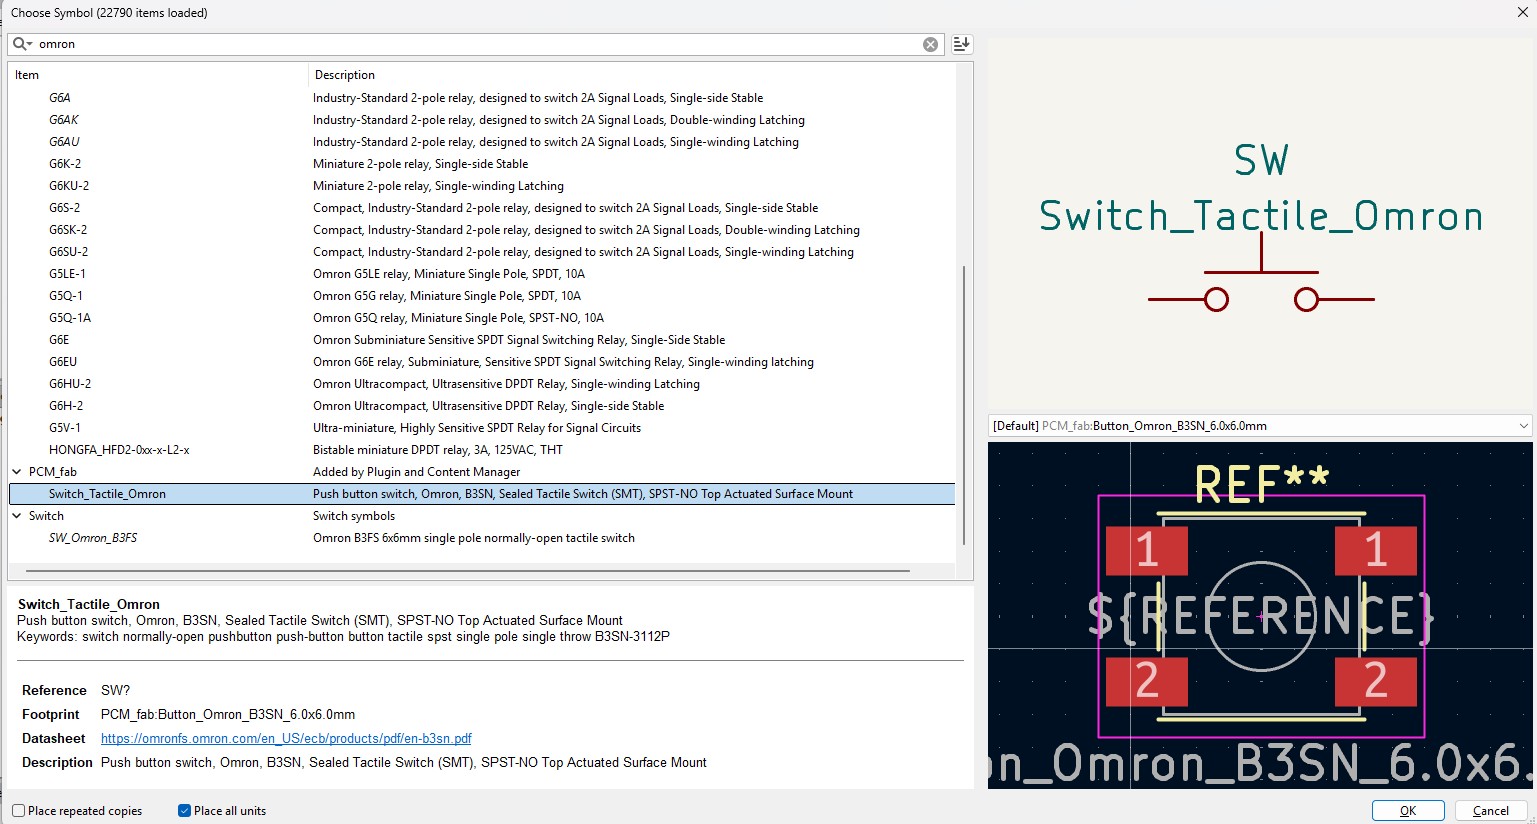
Task: Select the G6K-2 relay row
Action: pos(482,164)
